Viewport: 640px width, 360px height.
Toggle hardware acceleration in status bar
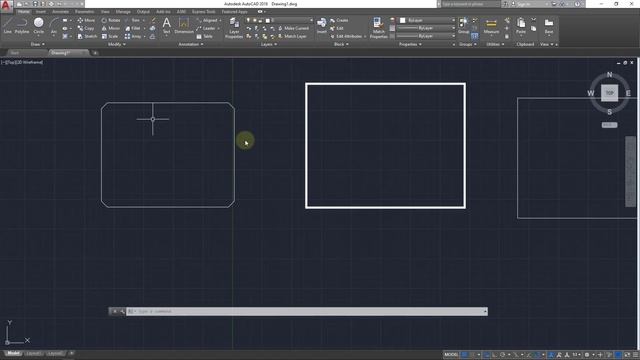pos(618,355)
